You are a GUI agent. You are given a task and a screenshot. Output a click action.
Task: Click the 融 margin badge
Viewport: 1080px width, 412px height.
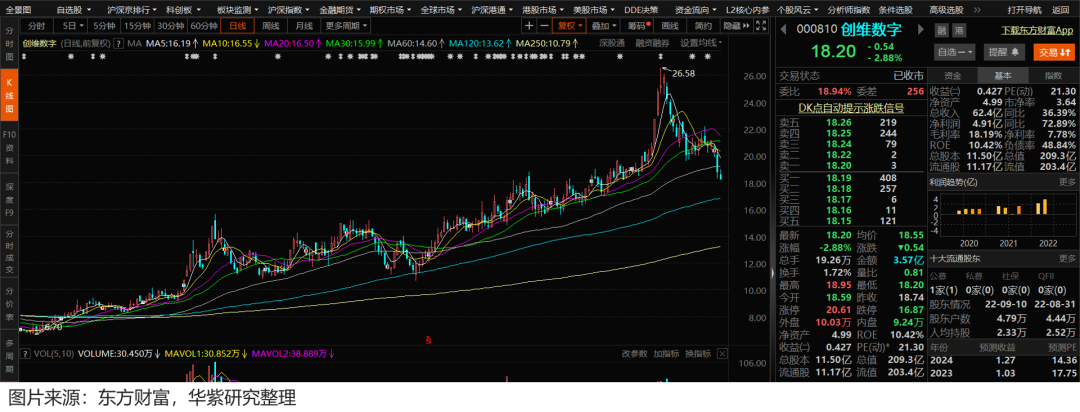pyautogui.click(x=941, y=30)
